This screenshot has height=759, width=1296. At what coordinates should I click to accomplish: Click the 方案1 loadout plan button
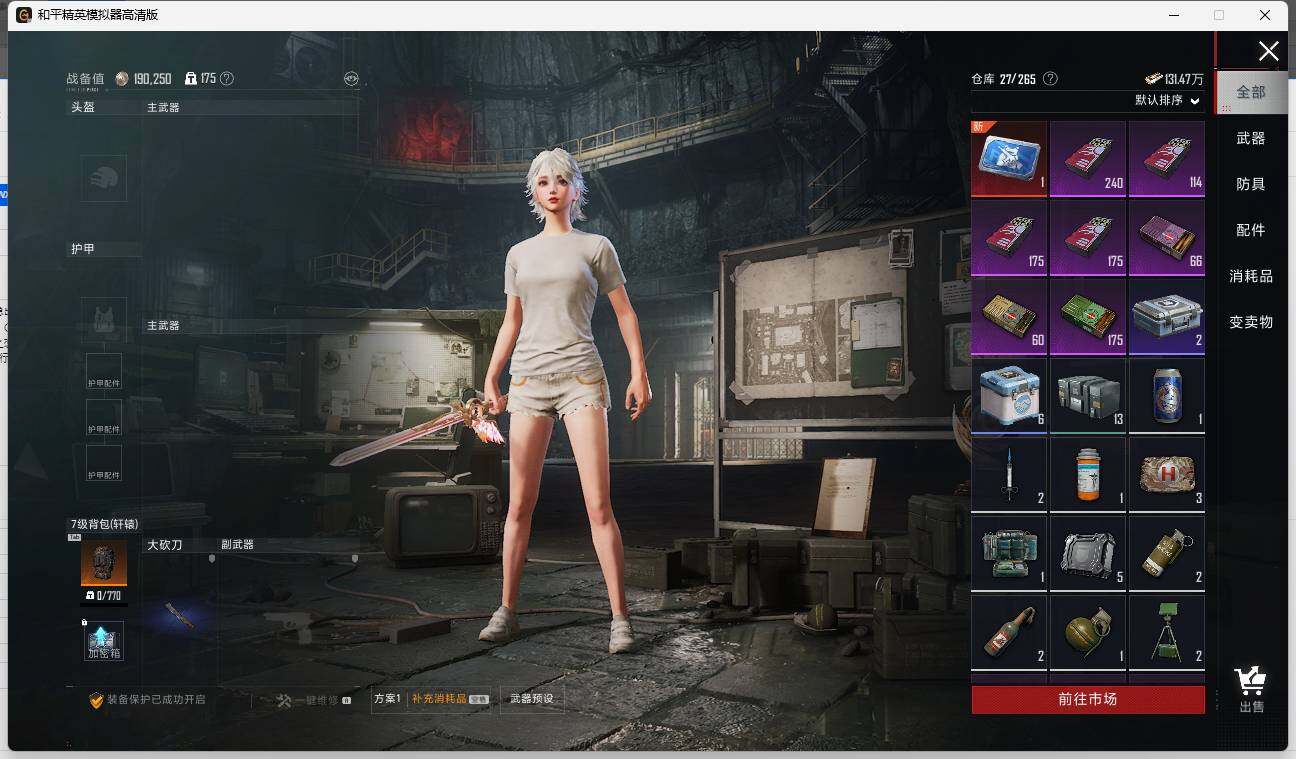(388, 699)
